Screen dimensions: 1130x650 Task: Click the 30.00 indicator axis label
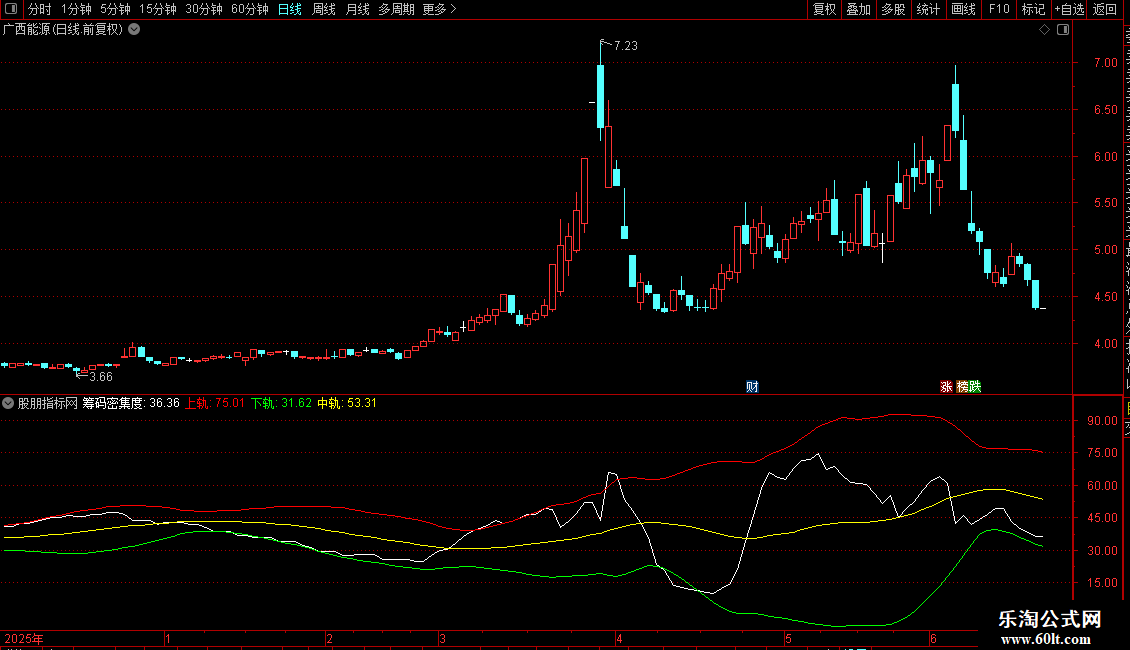pyautogui.click(x=1103, y=551)
